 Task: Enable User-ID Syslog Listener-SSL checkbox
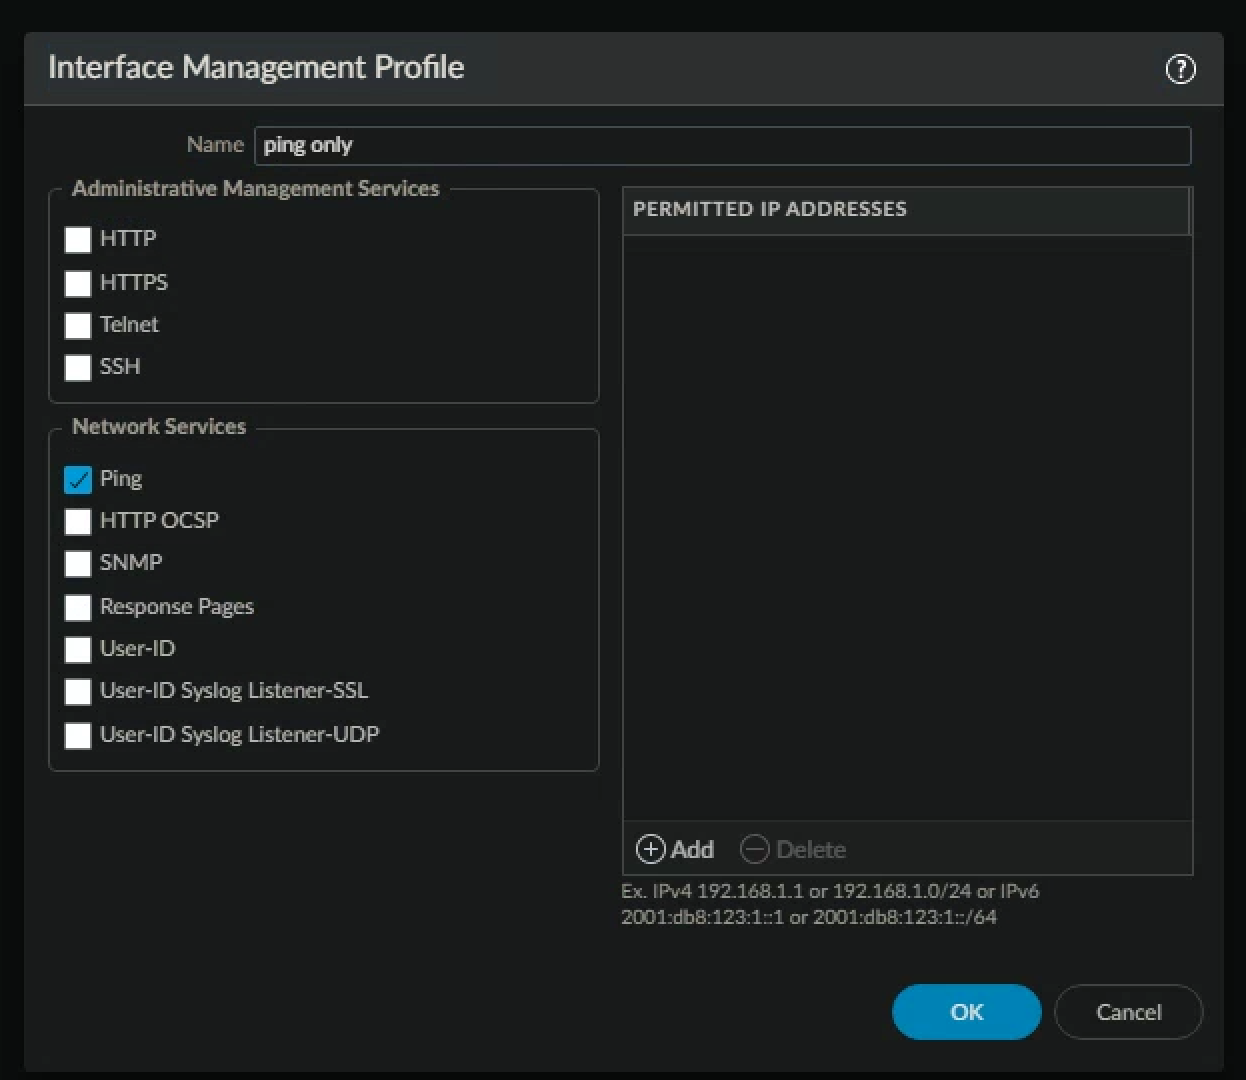coord(78,692)
